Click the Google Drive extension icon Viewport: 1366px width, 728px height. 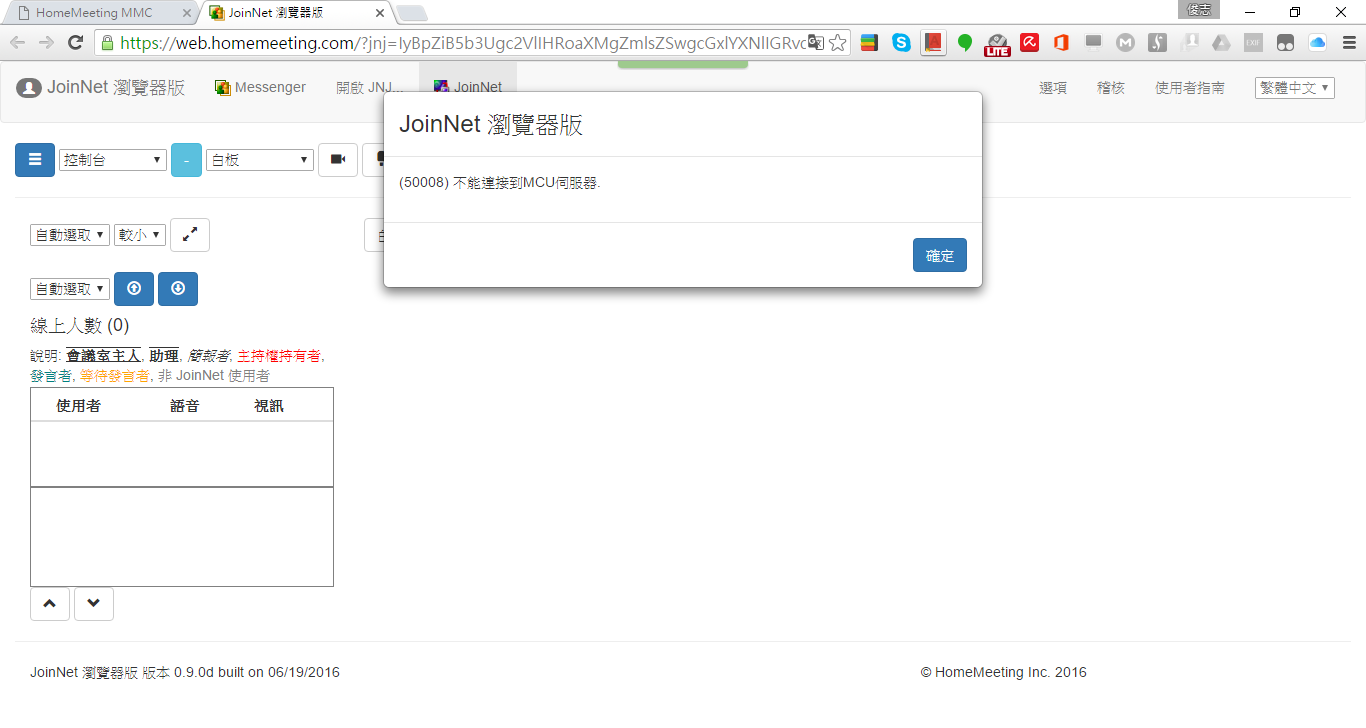(x=1221, y=42)
